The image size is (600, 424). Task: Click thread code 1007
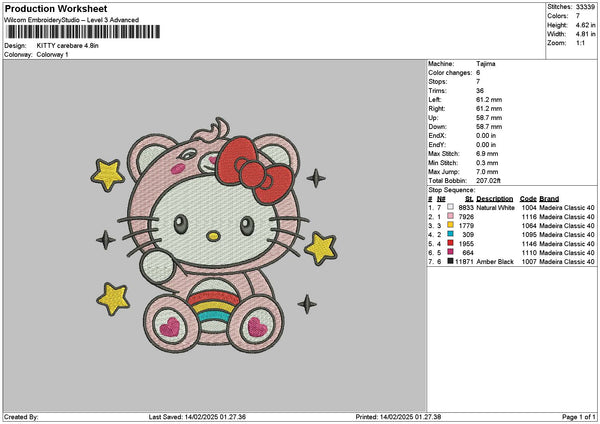529,262
